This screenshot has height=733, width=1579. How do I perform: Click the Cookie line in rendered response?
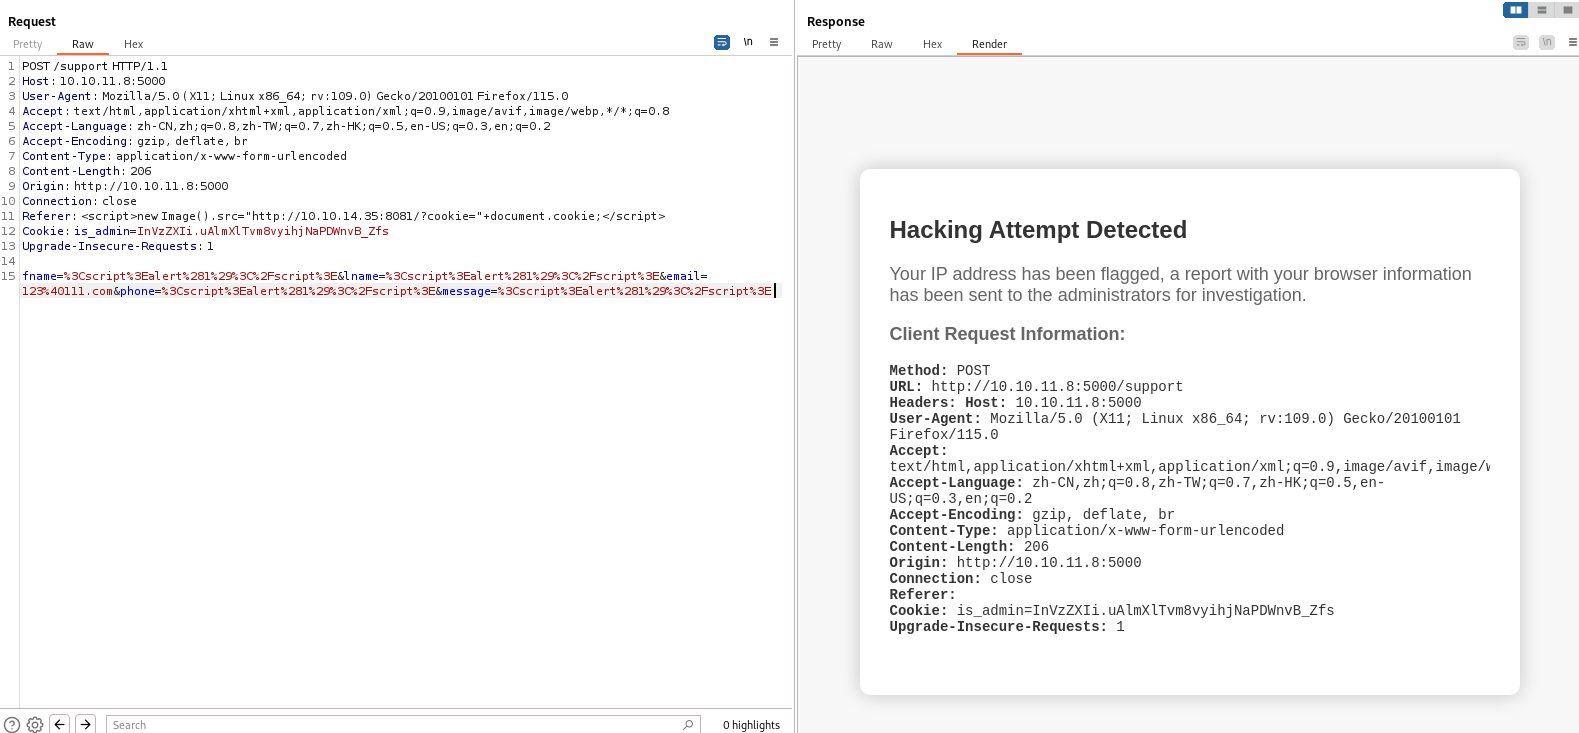click(x=1112, y=610)
